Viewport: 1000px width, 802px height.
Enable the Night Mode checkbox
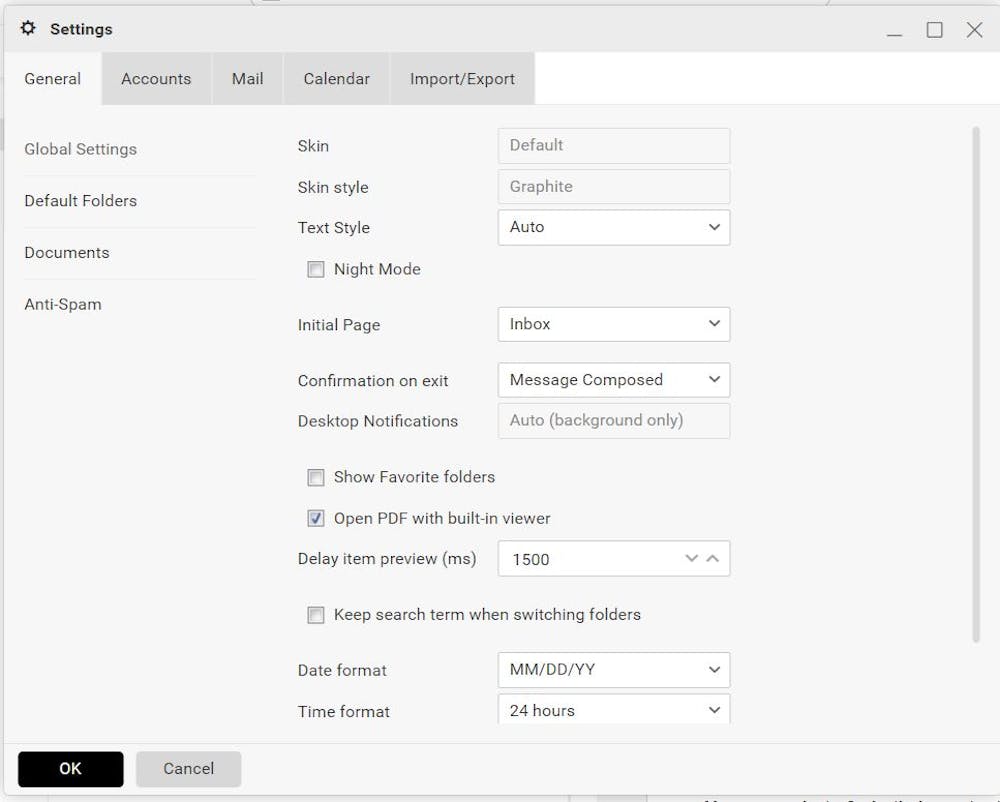coord(316,269)
